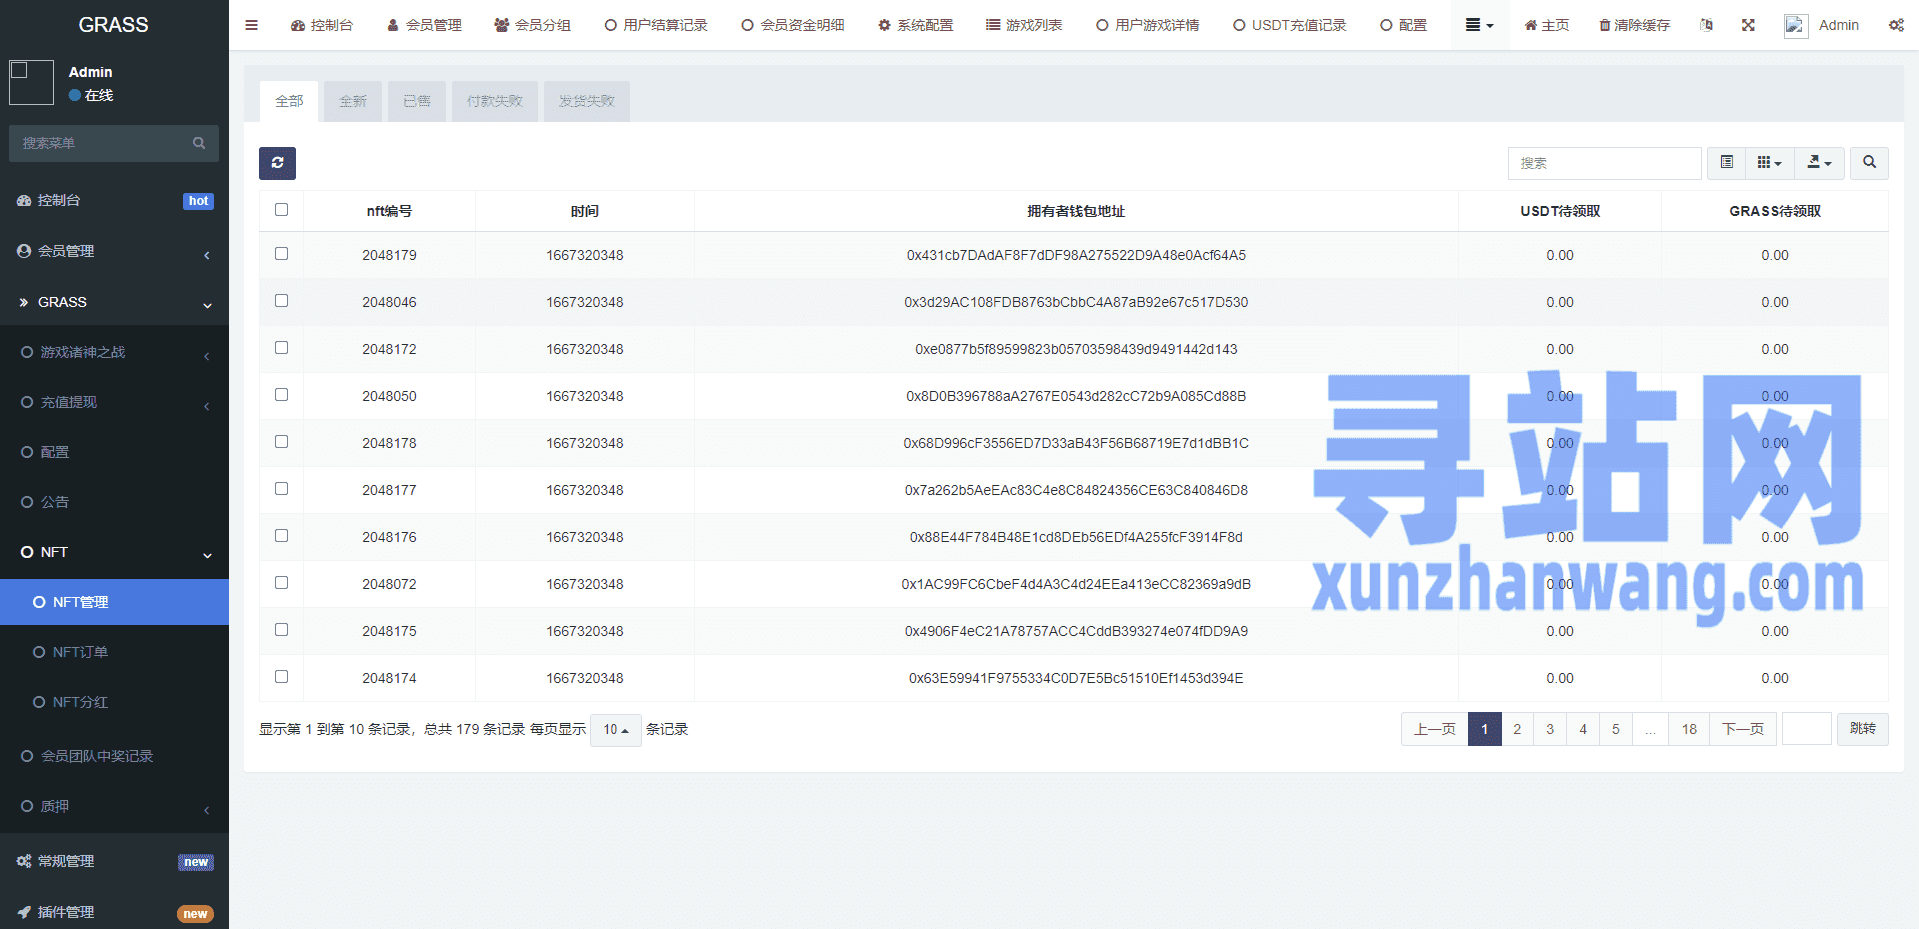Open 会员管理 in top navigation
Screen dimensions: 1919x929
424,25
